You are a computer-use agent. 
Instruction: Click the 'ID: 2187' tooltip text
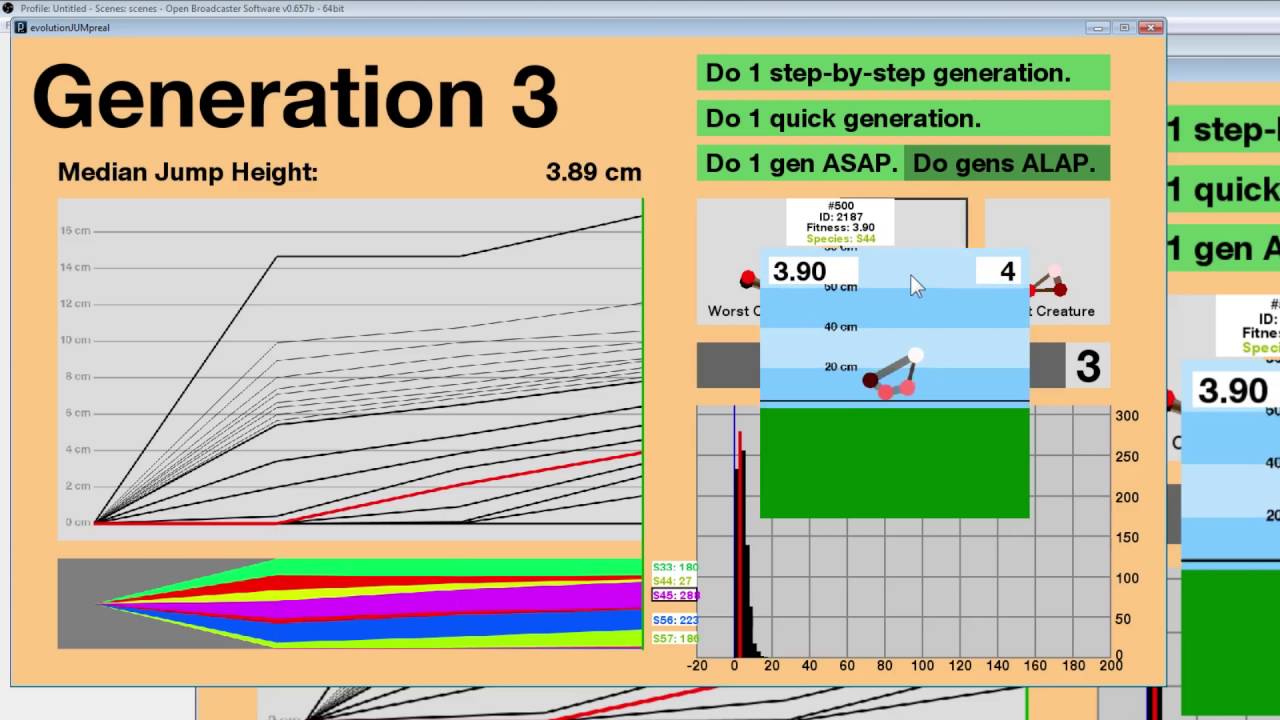(841, 217)
